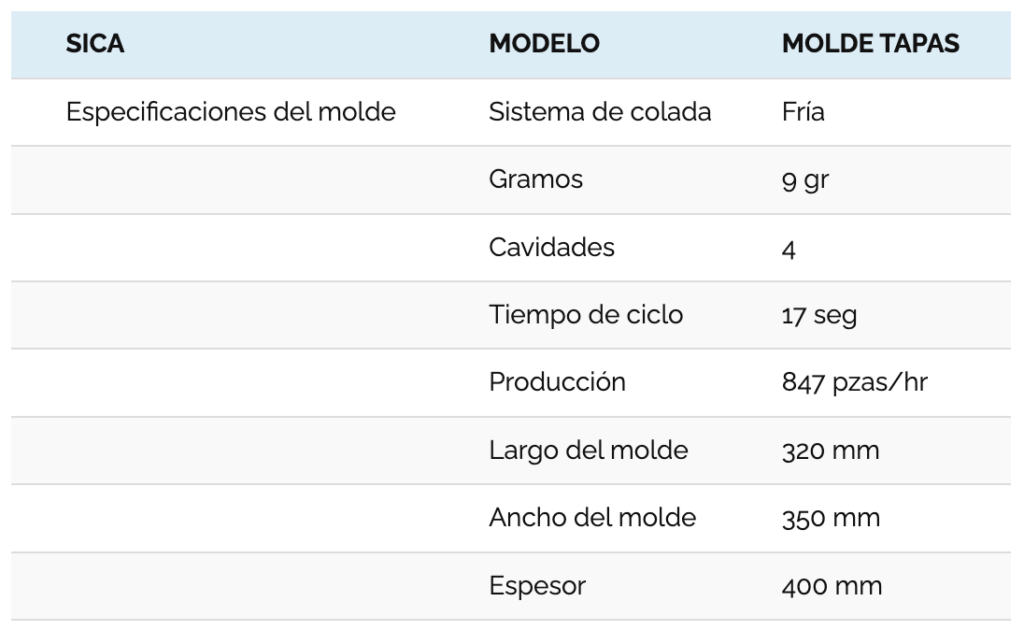Click the Espesor row label
The width and height of the screenshot is (1024, 630).
[537, 586]
